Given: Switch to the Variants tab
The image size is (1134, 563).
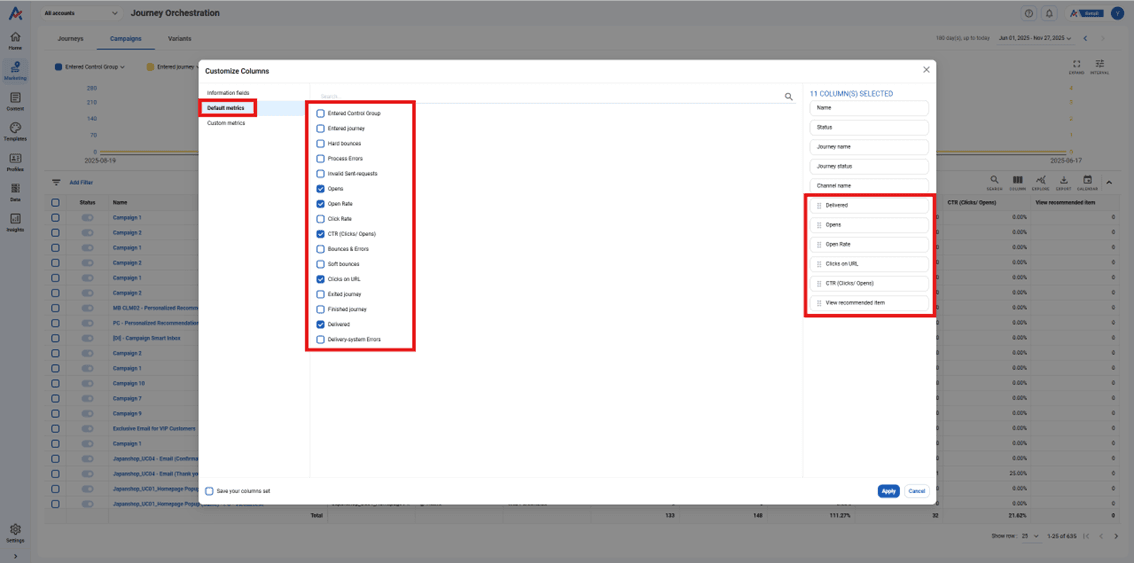Looking at the screenshot, I should click(x=179, y=38).
